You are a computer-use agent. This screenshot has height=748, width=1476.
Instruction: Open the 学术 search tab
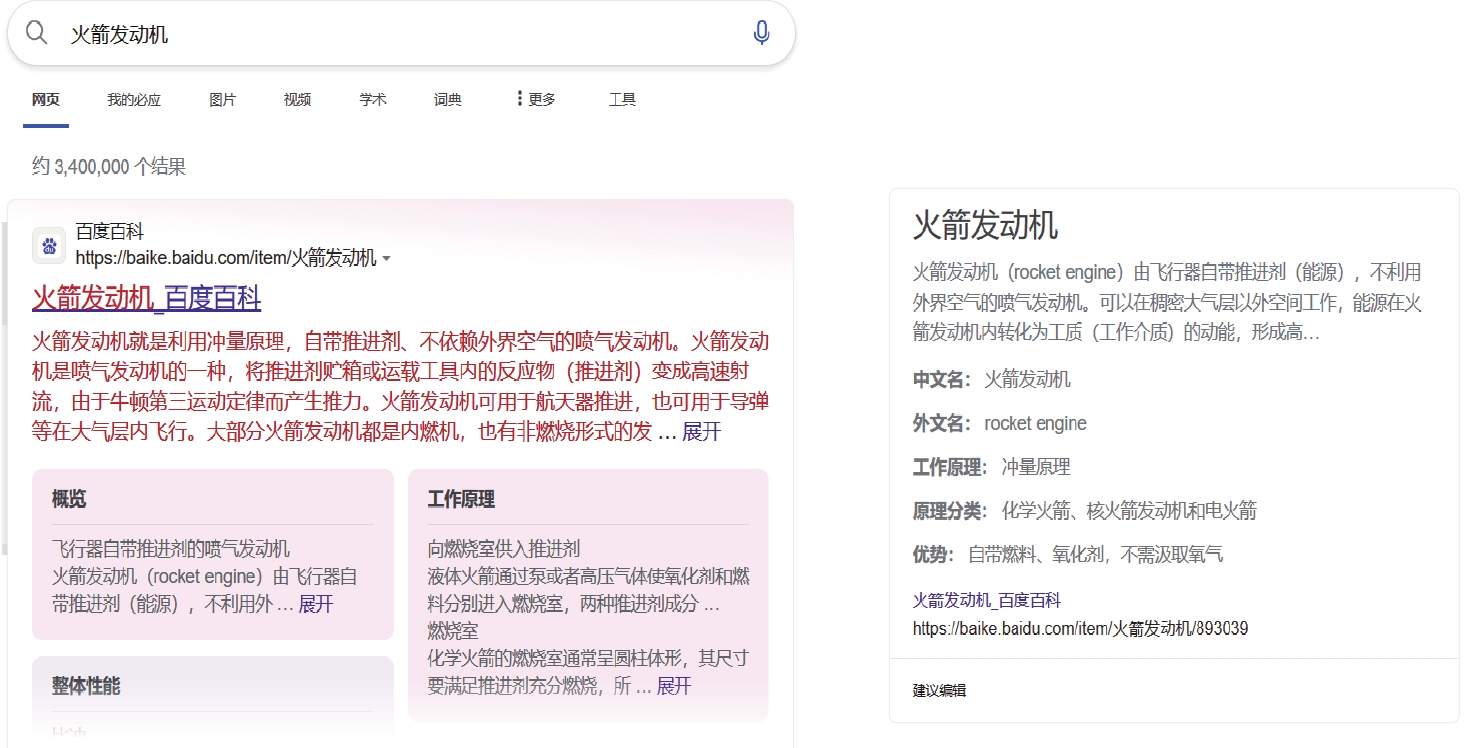click(373, 99)
